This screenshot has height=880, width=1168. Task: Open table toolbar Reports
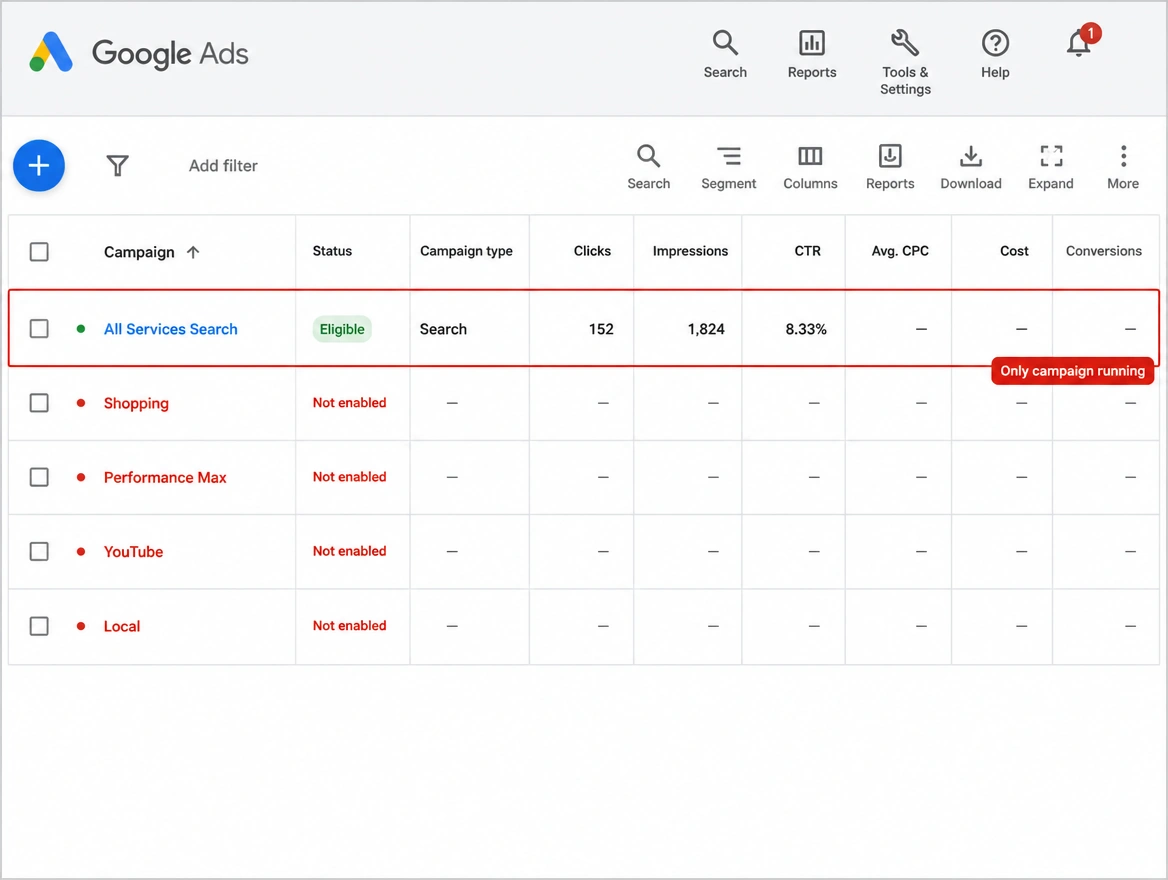click(x=889, y=167)
